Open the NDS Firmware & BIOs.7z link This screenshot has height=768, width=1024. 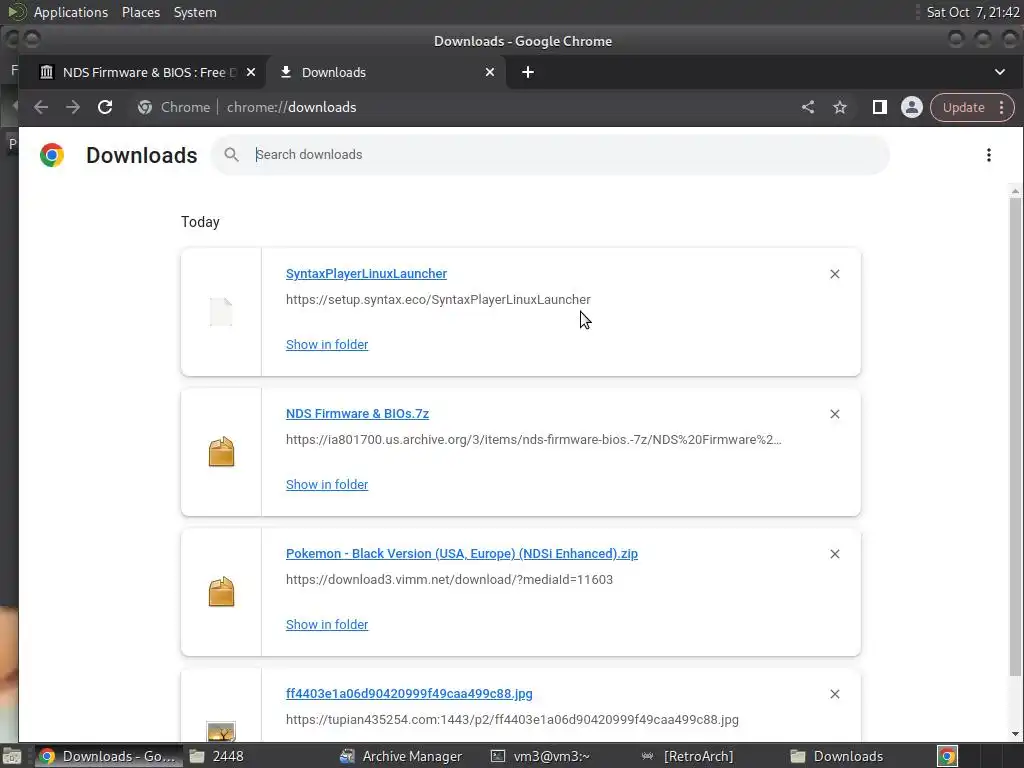pos(357,413)
